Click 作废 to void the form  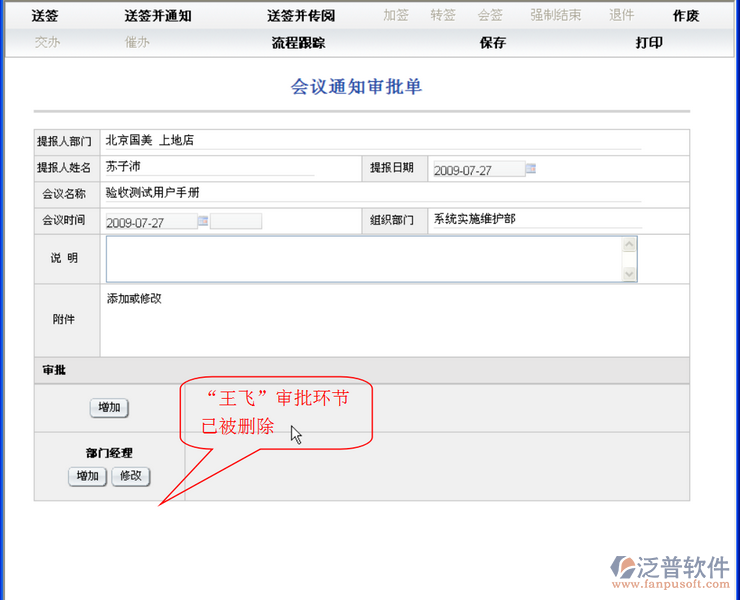tap(686, 16)
